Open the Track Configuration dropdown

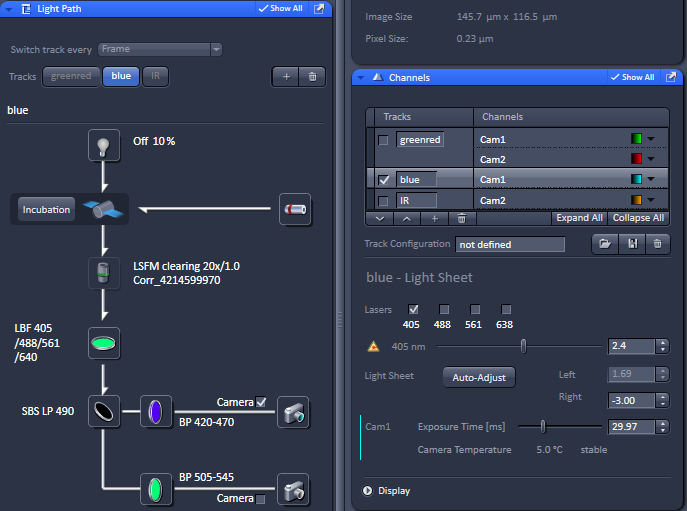tap(510, 244)
